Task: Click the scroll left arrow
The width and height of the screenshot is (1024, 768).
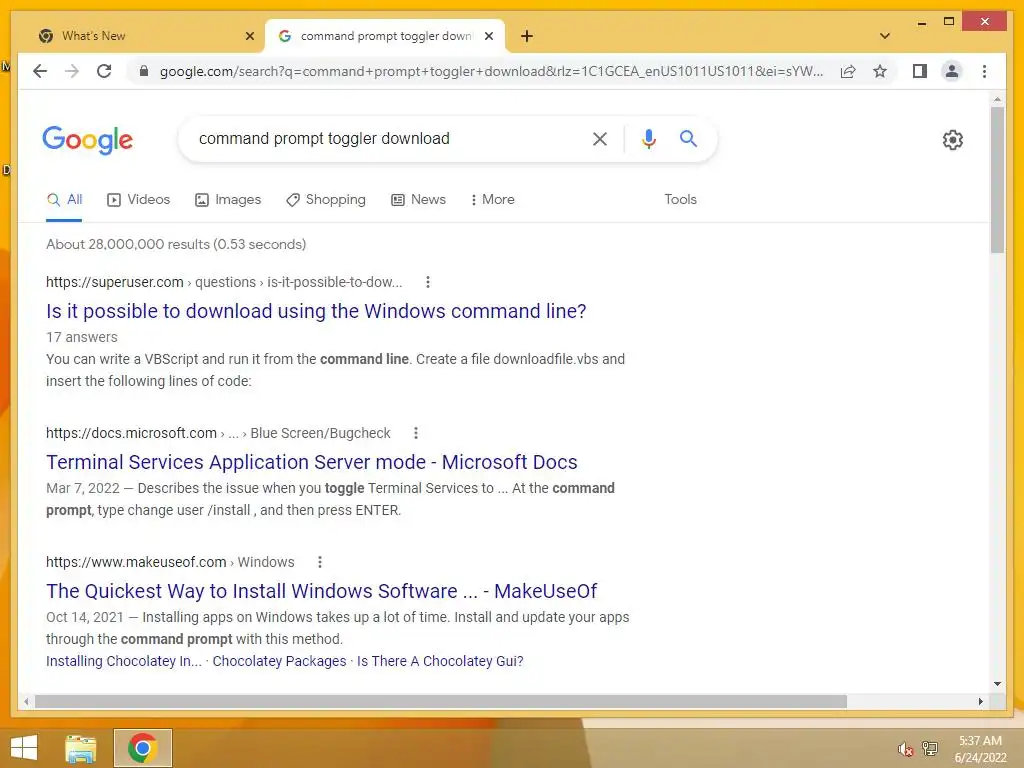Action: 26,701
